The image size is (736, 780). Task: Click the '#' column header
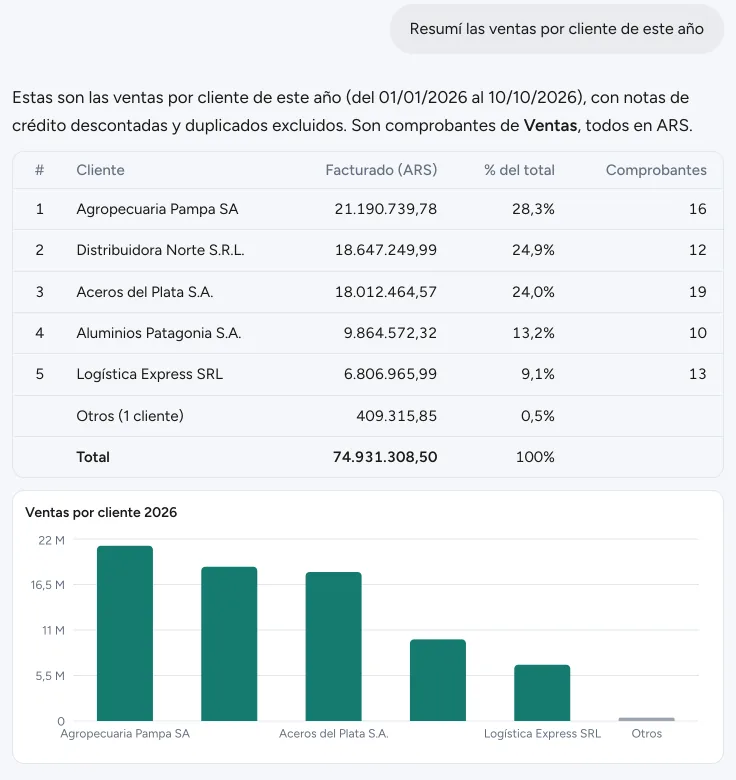pyautogui.click(x=40, y=170)
